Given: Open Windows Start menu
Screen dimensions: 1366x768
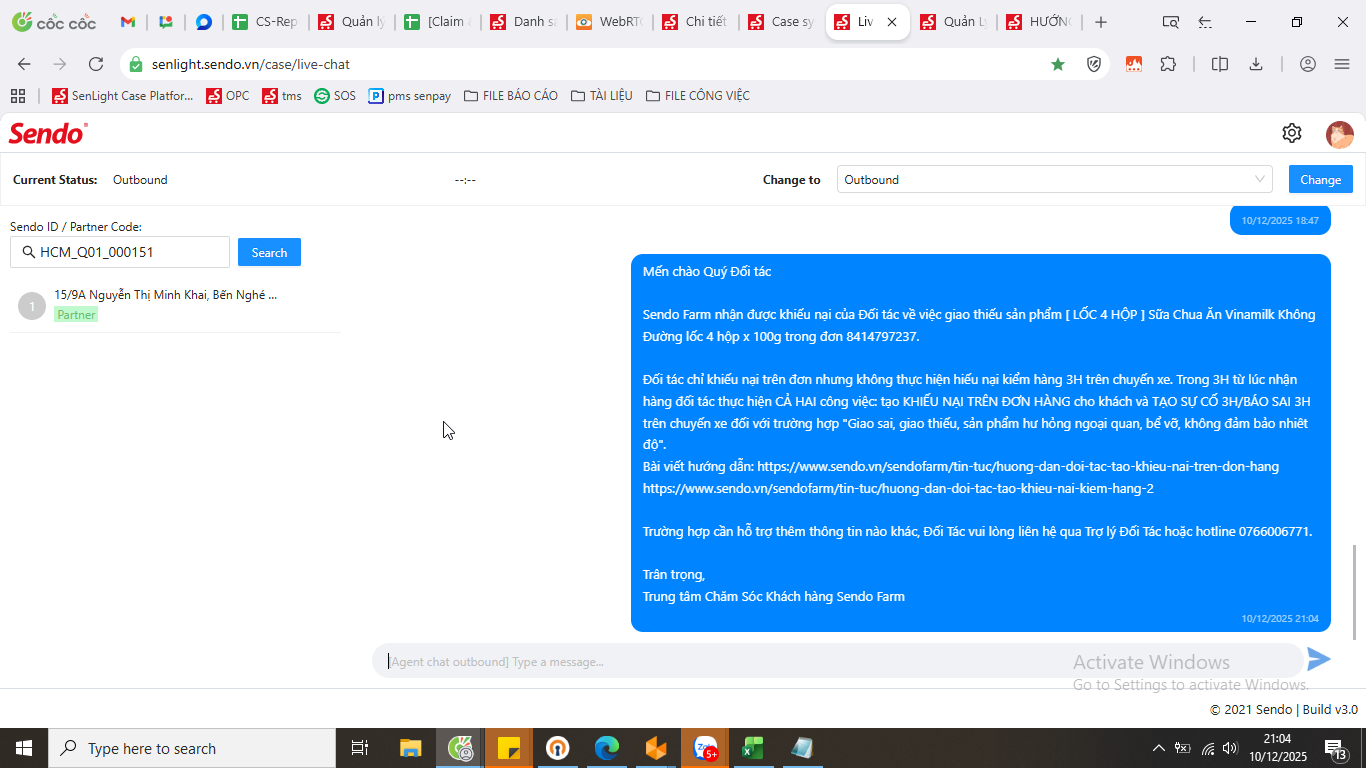Looking at the screenshot, I should pyautogui.click(x=24, y=748).
